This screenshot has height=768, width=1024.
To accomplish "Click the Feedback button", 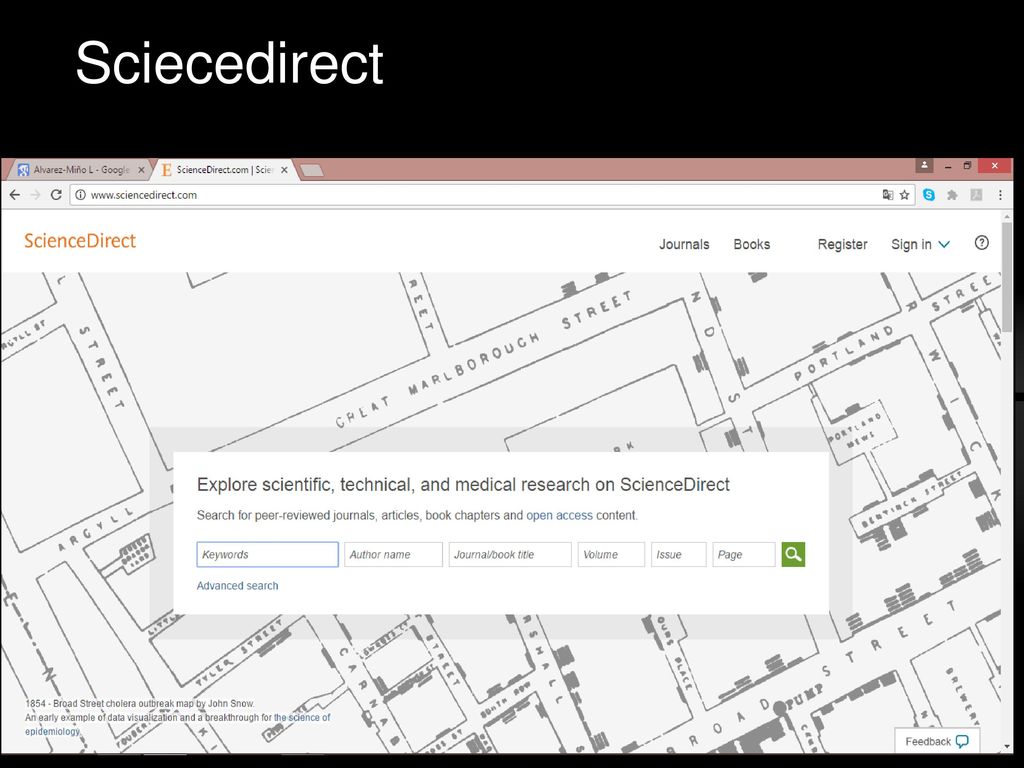I will 936,741.
